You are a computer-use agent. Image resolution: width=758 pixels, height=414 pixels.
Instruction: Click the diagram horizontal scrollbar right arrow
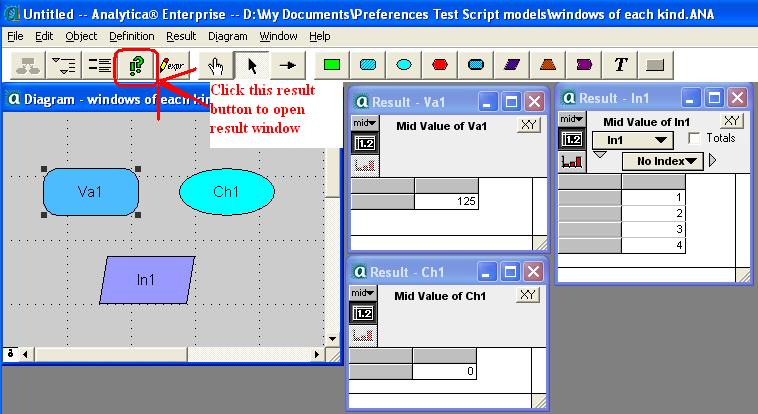pos(317,355)
